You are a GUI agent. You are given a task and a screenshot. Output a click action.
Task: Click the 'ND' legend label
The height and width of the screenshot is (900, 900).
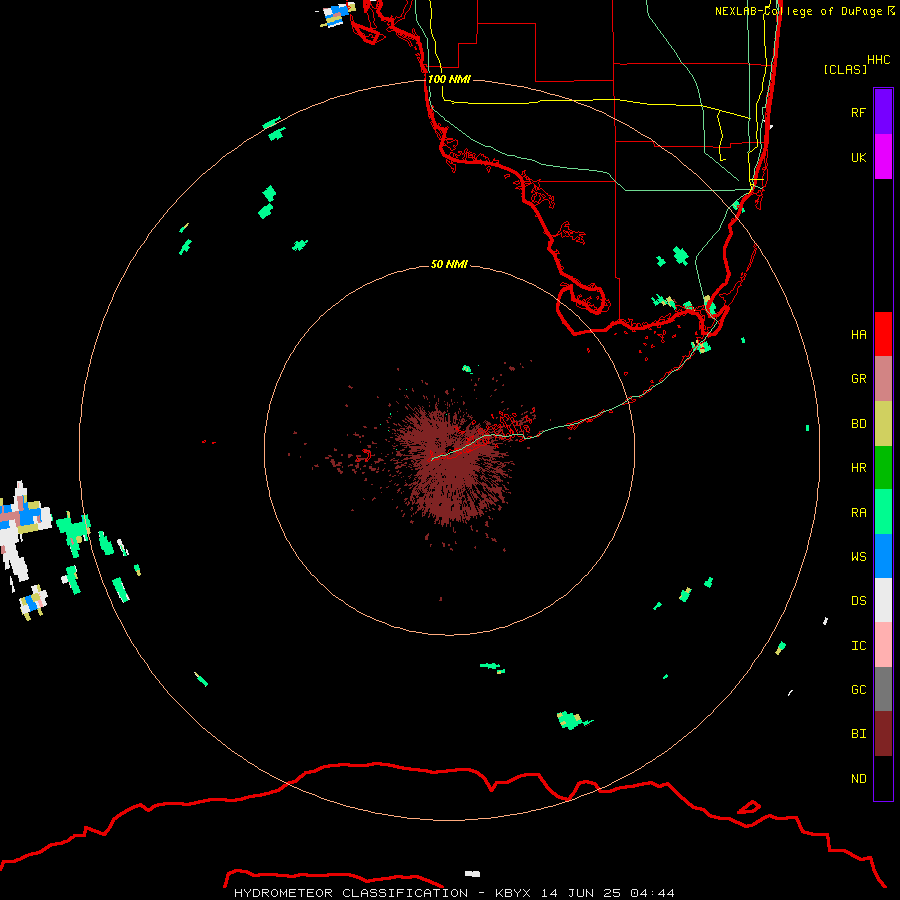(858, 779)
